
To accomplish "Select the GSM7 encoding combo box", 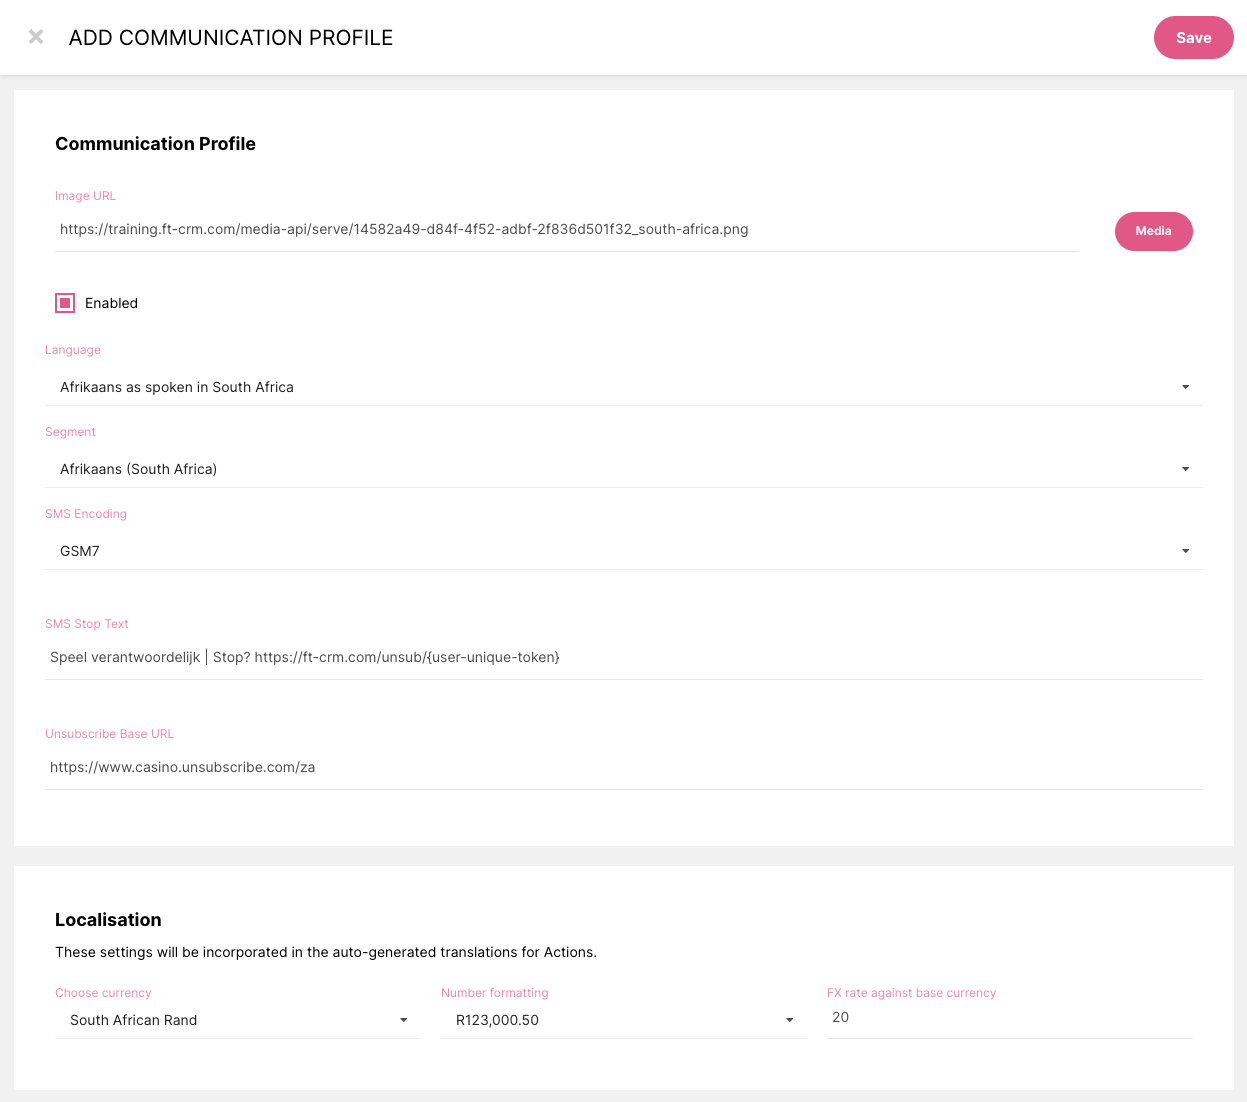I will coord(600,551).
